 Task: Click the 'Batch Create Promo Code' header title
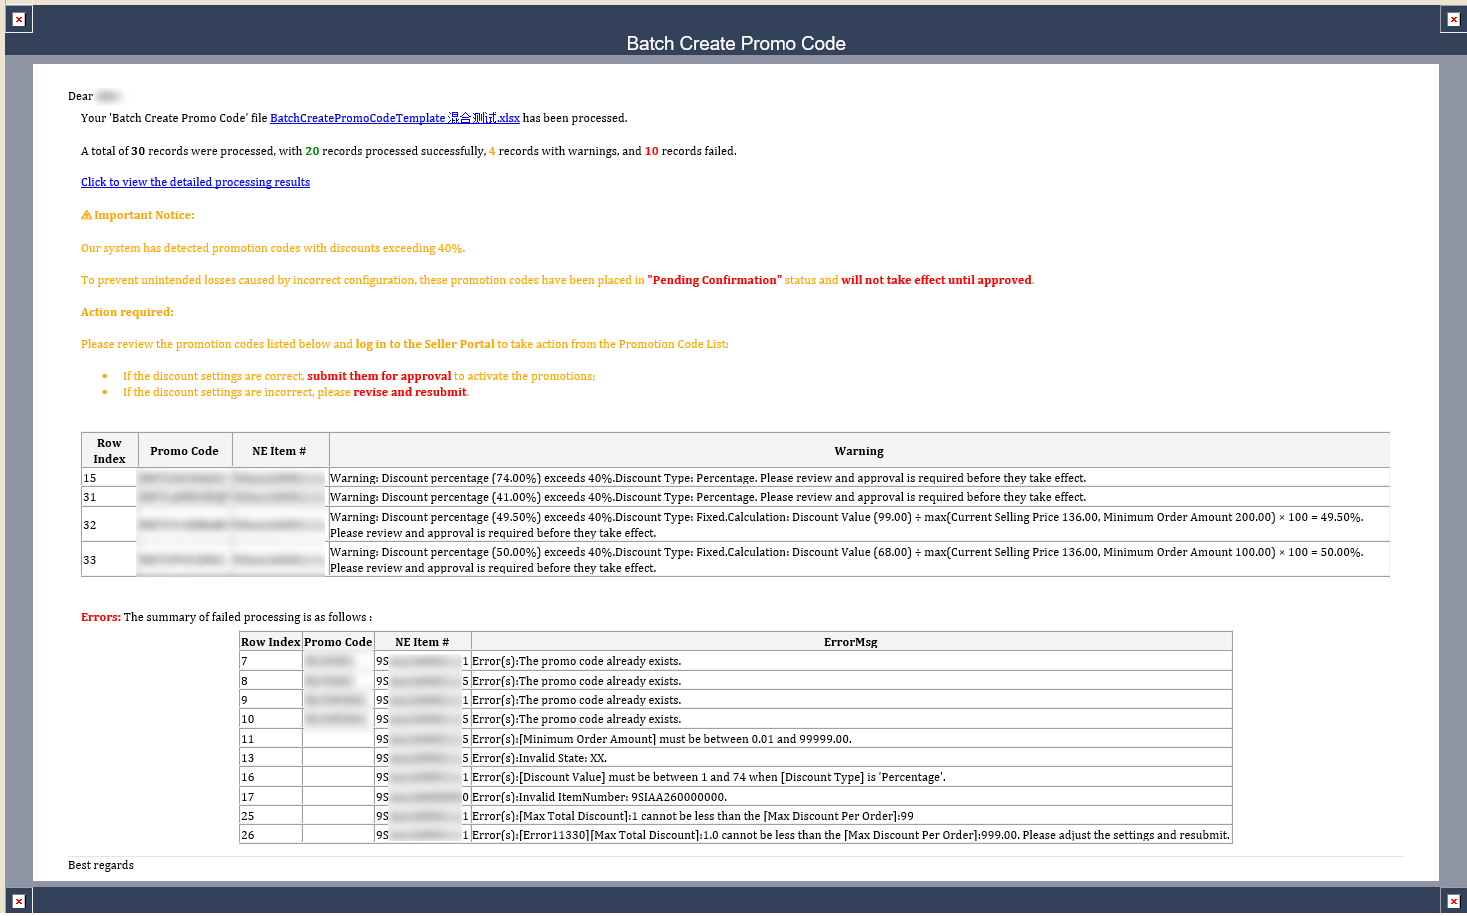tap(735, 43)
